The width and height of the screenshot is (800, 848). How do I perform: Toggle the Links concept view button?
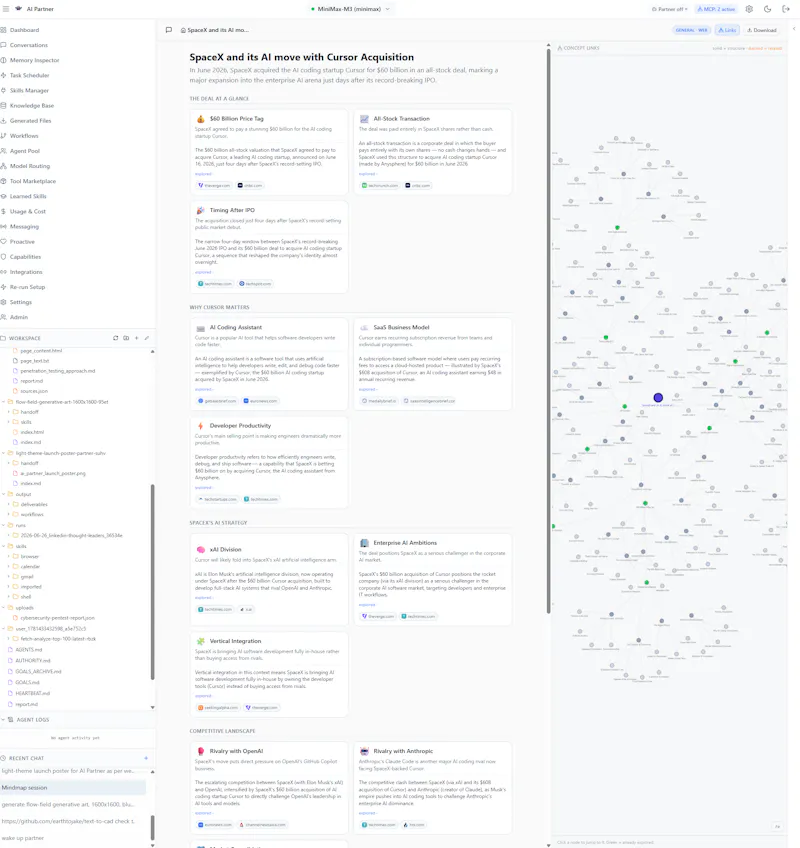(x=727, y=30)
